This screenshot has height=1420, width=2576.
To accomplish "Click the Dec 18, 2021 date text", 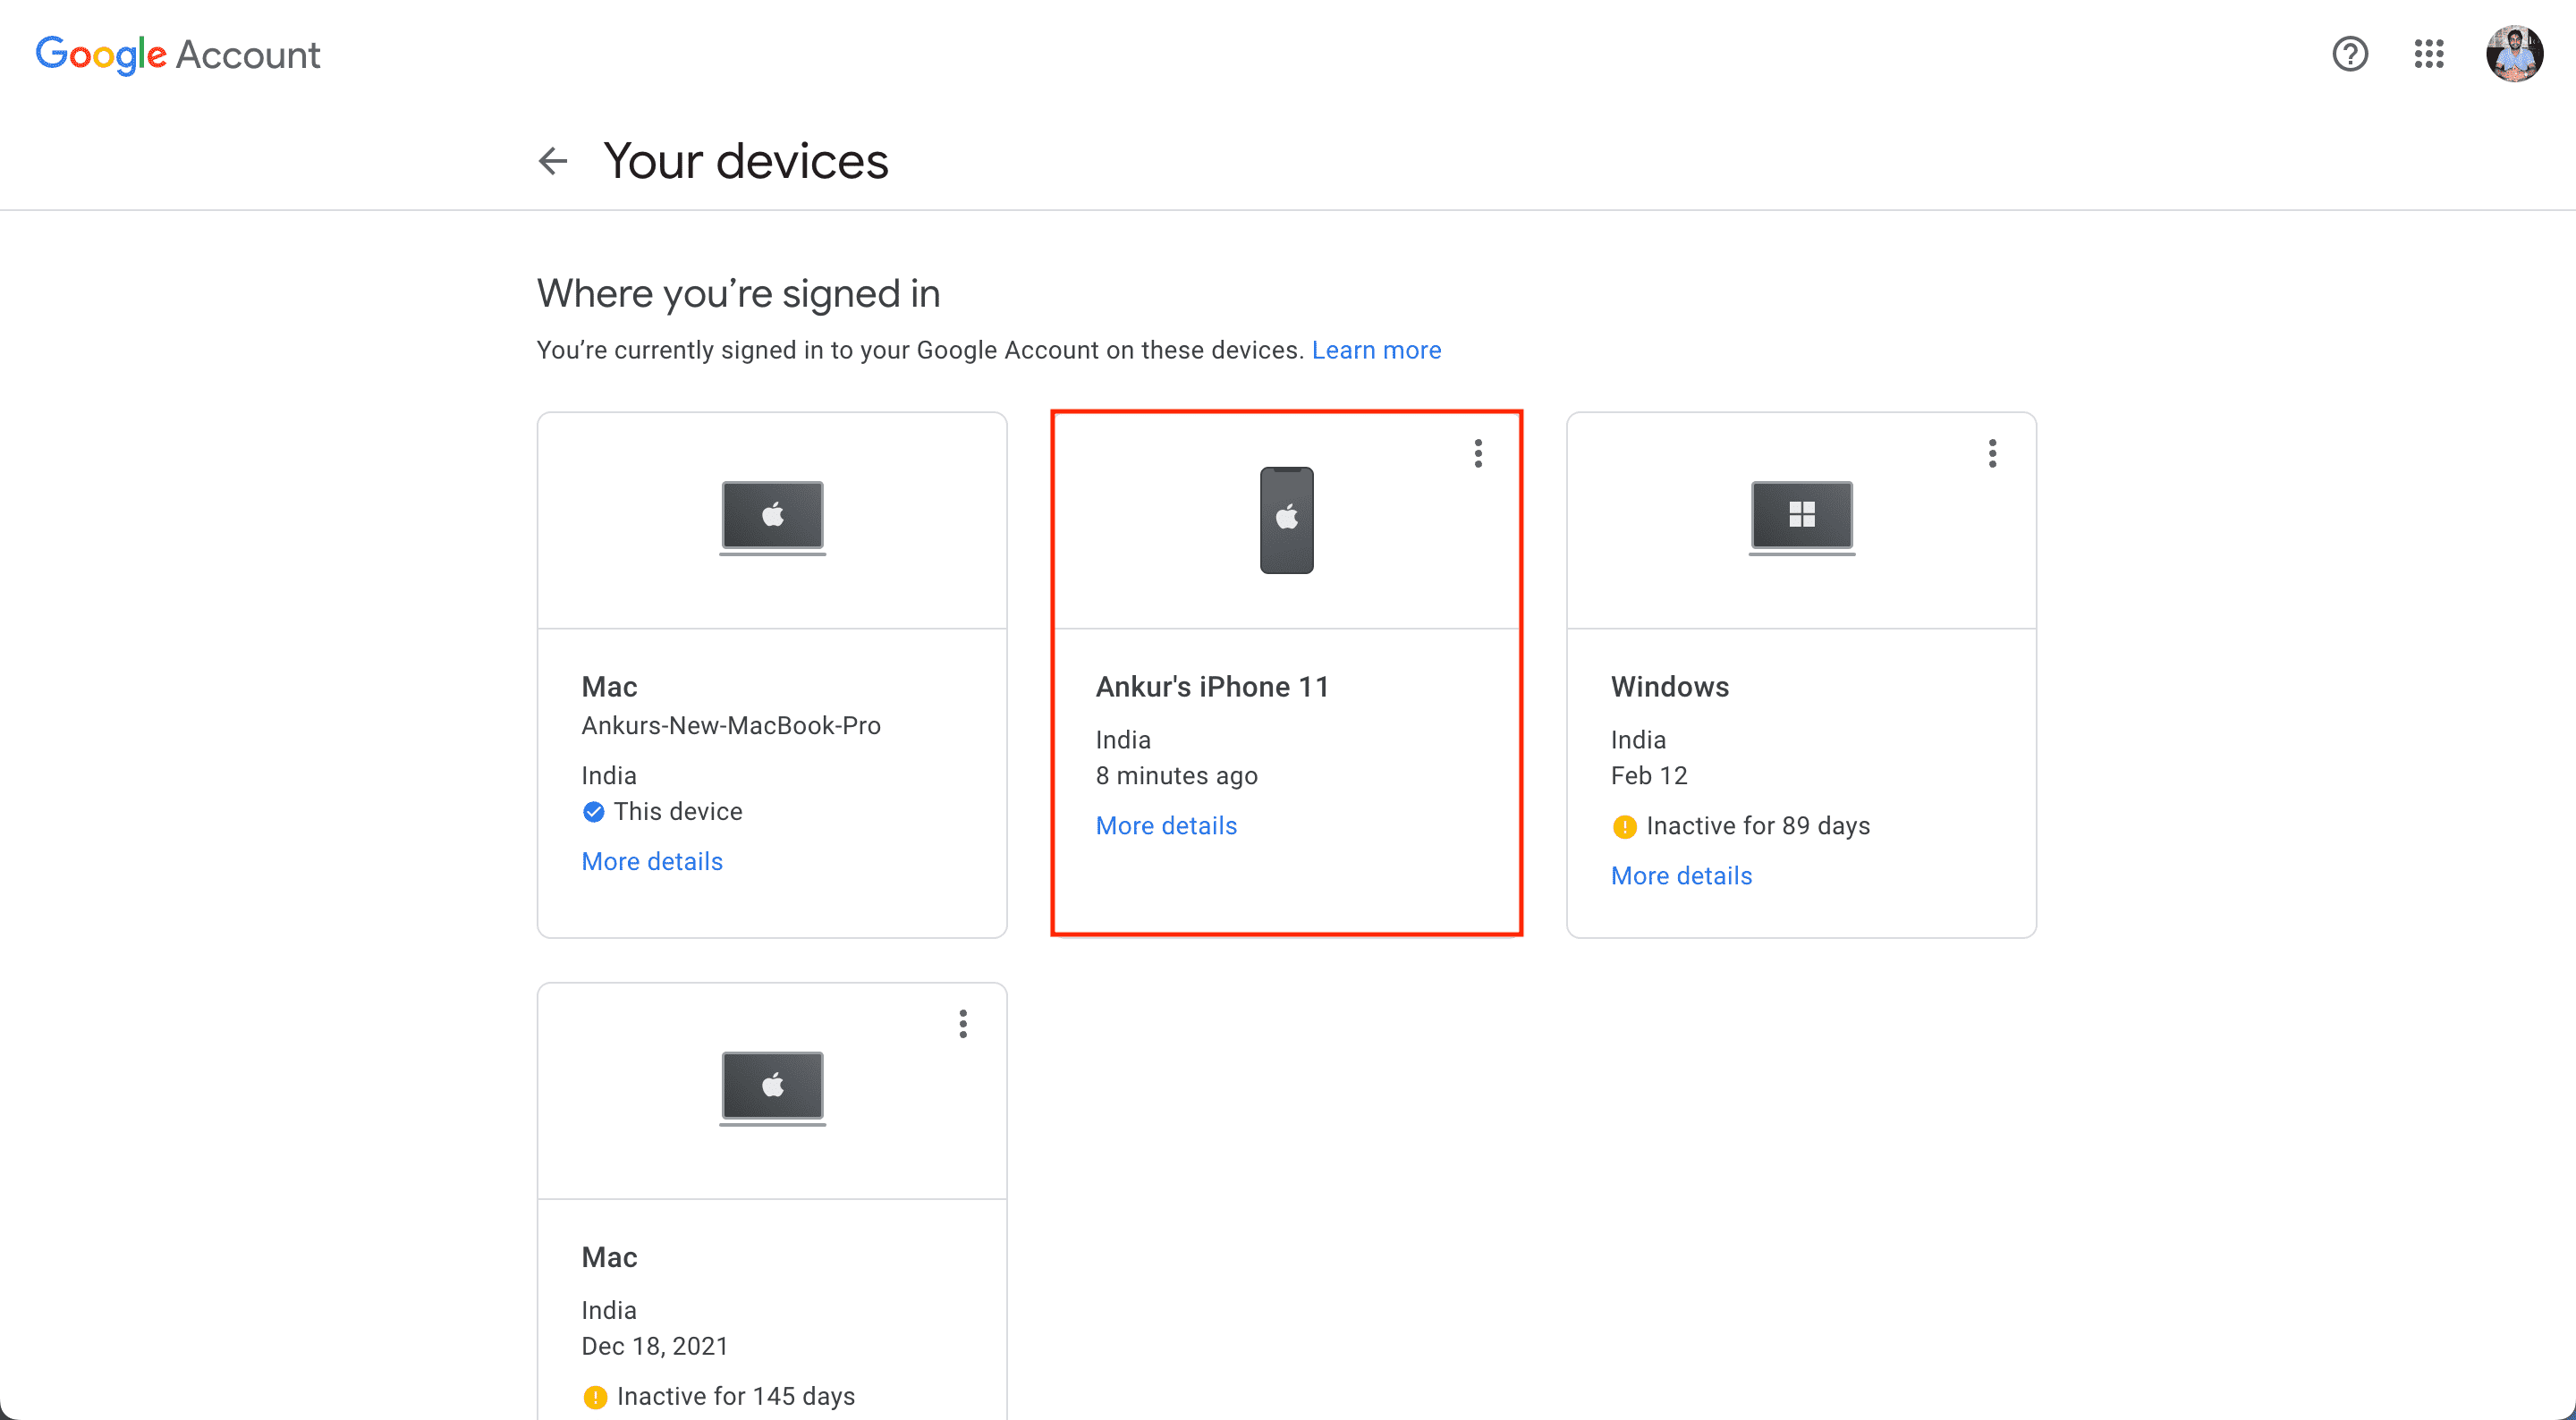I will [x=655, y=1346].
